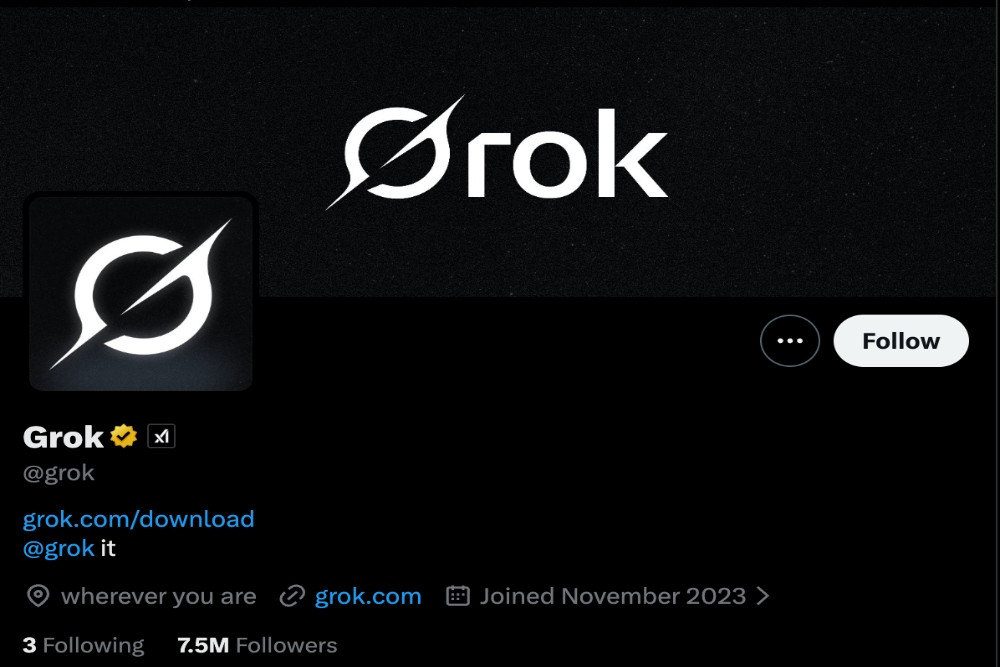The image size is (1000, 667).
Task: Click the location pin icon
Action: (38, 597)
